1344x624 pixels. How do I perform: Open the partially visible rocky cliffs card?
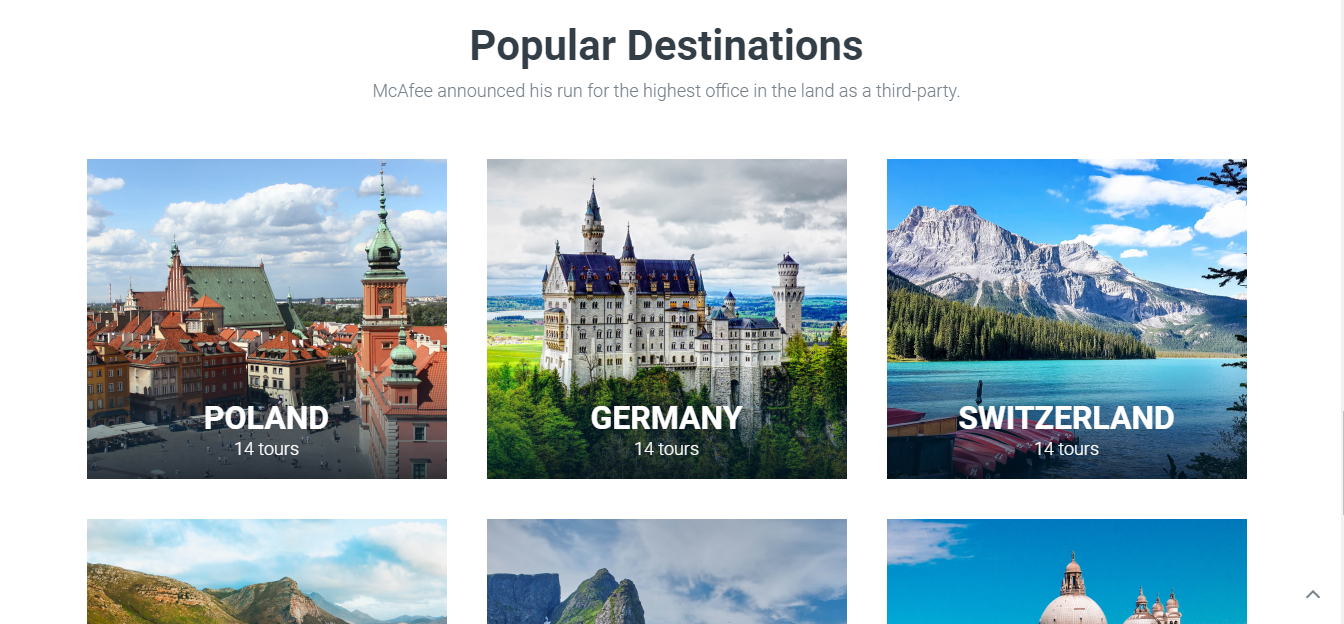tap(667, 571)
